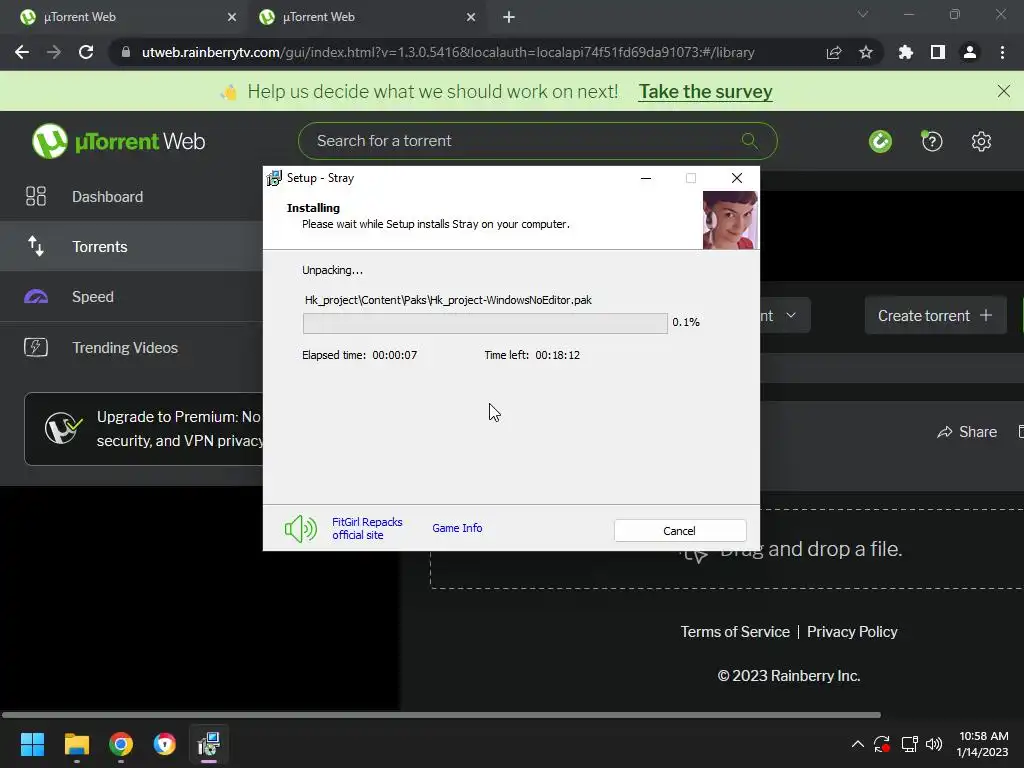Click the Dashboard grid icon
The image size is (1024, 768).
point(36,197)
